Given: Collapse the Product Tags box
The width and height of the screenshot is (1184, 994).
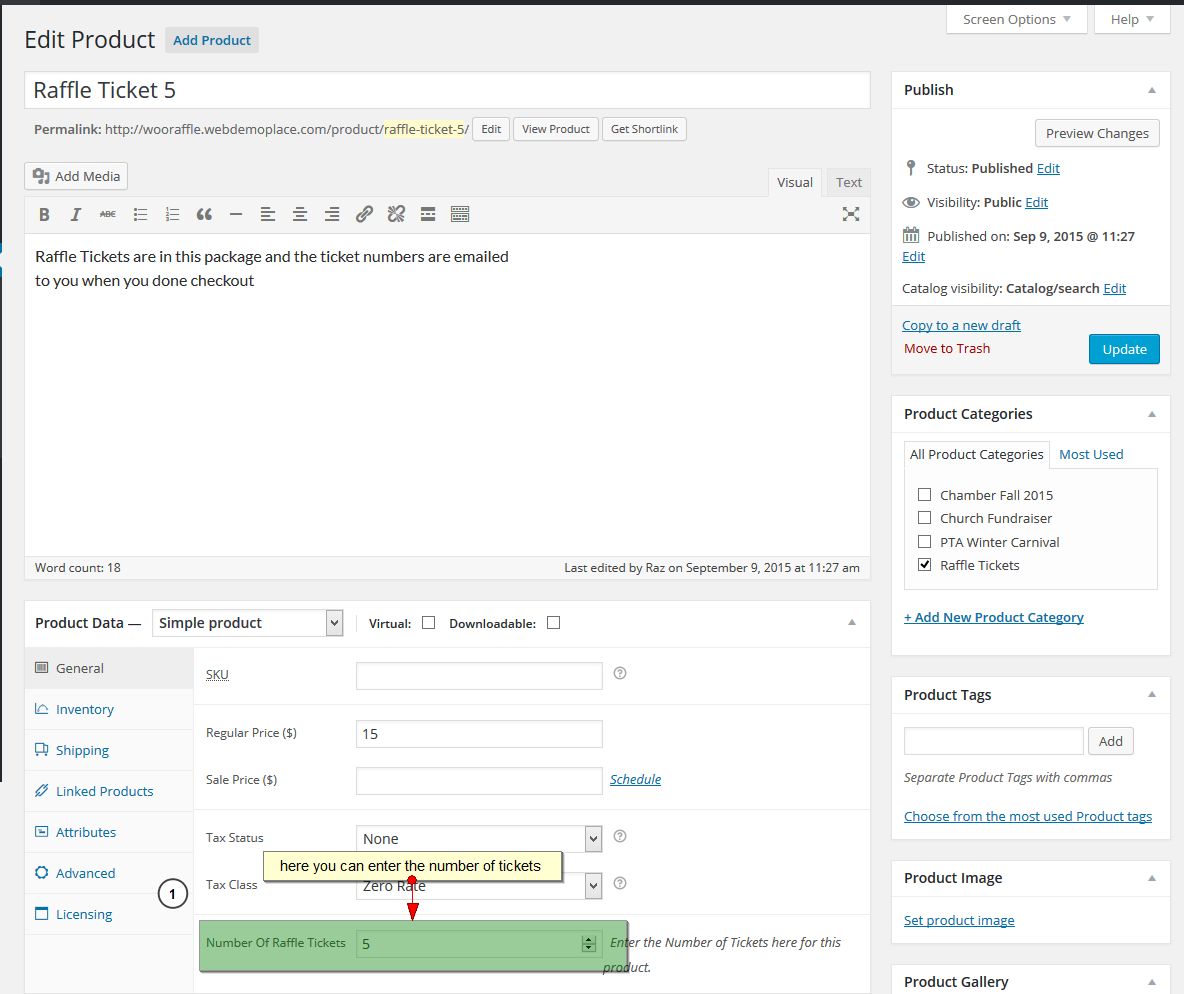Looking at the screenshot, I should (x=1152, y=695).
